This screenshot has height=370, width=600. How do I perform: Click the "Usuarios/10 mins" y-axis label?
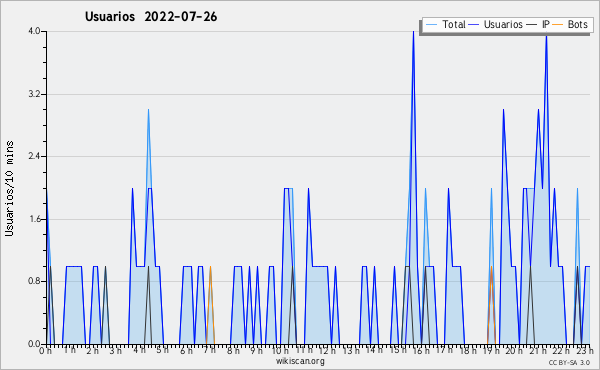point(9,189)
